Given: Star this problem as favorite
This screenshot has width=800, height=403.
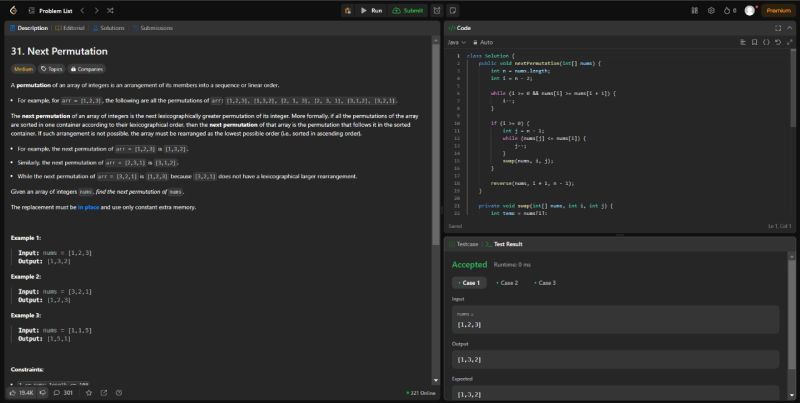Looking at the screenshot, I should [89, 393].
